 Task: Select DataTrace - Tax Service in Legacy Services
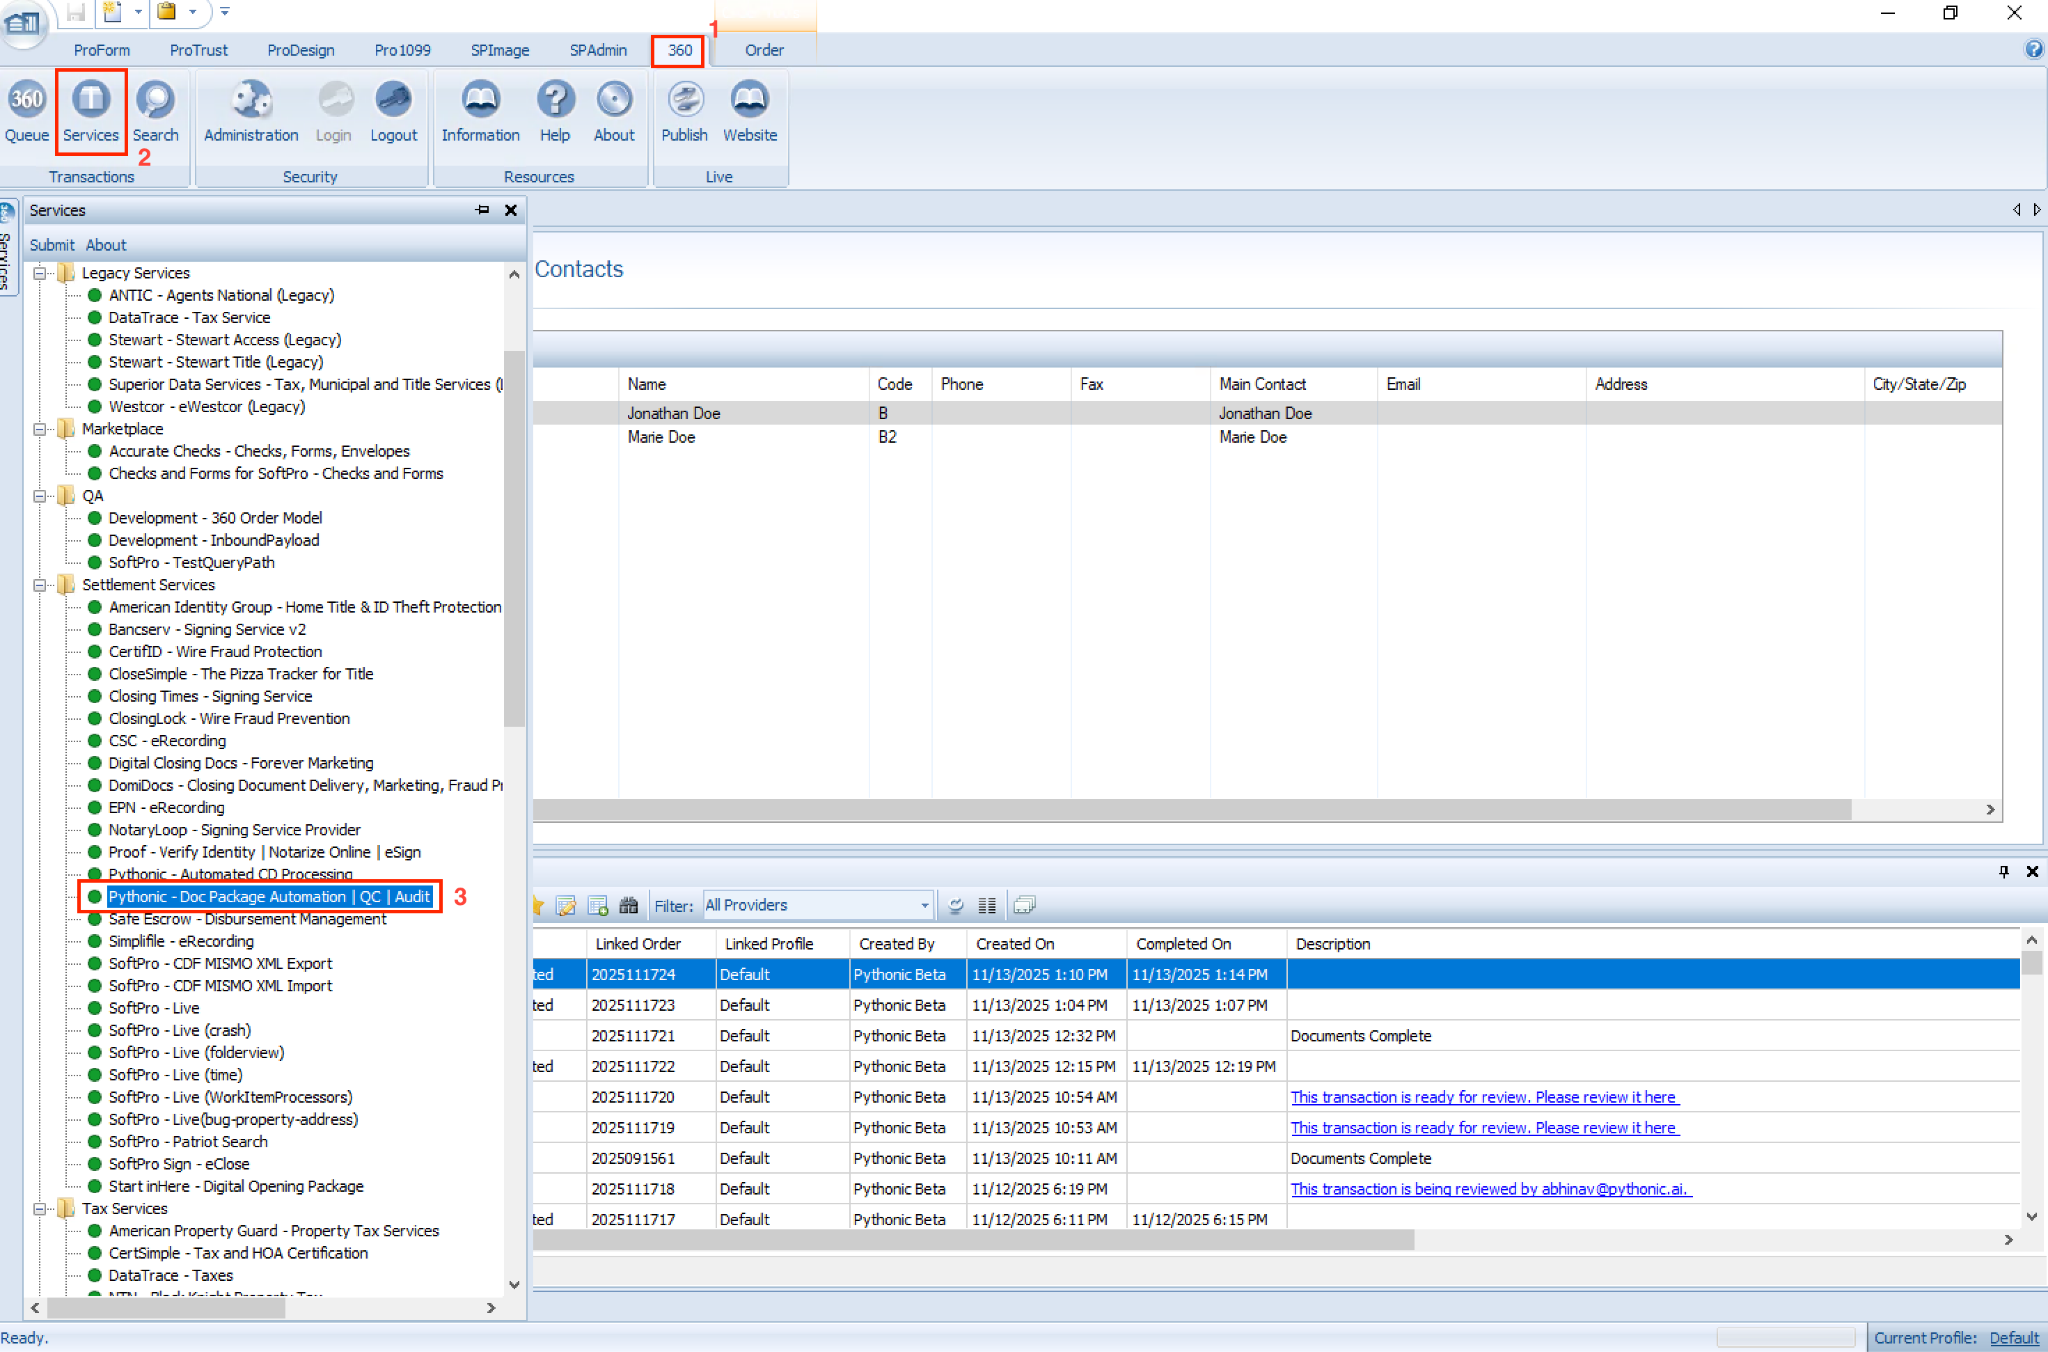(189, 318)
